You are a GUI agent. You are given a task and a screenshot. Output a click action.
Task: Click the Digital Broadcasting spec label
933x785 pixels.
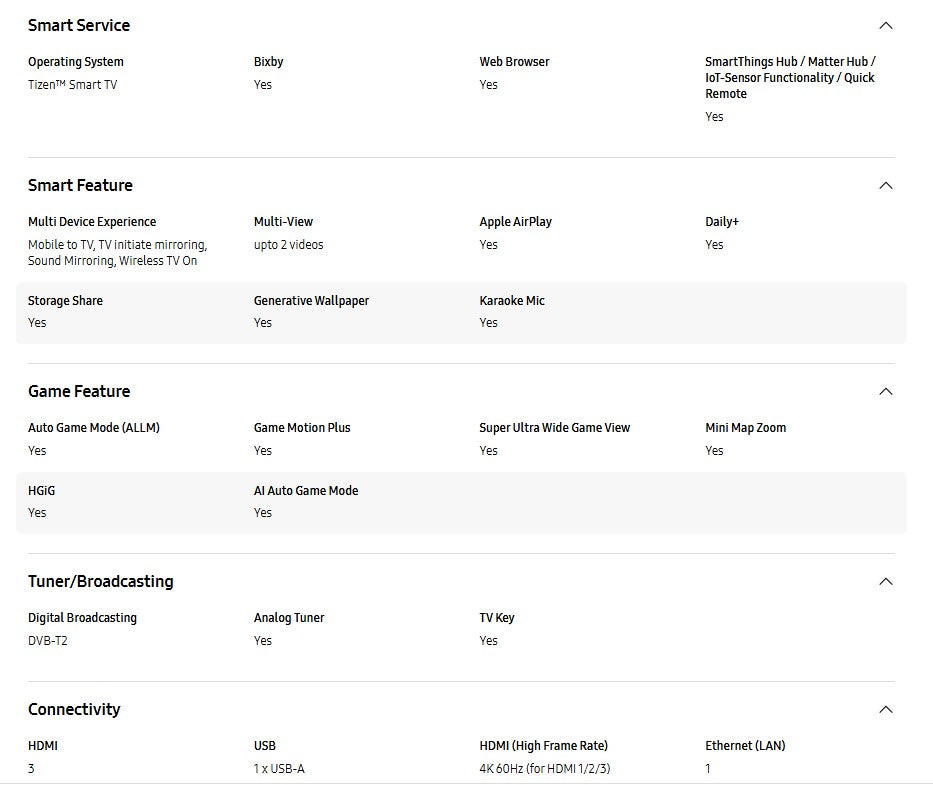point(82,618)
